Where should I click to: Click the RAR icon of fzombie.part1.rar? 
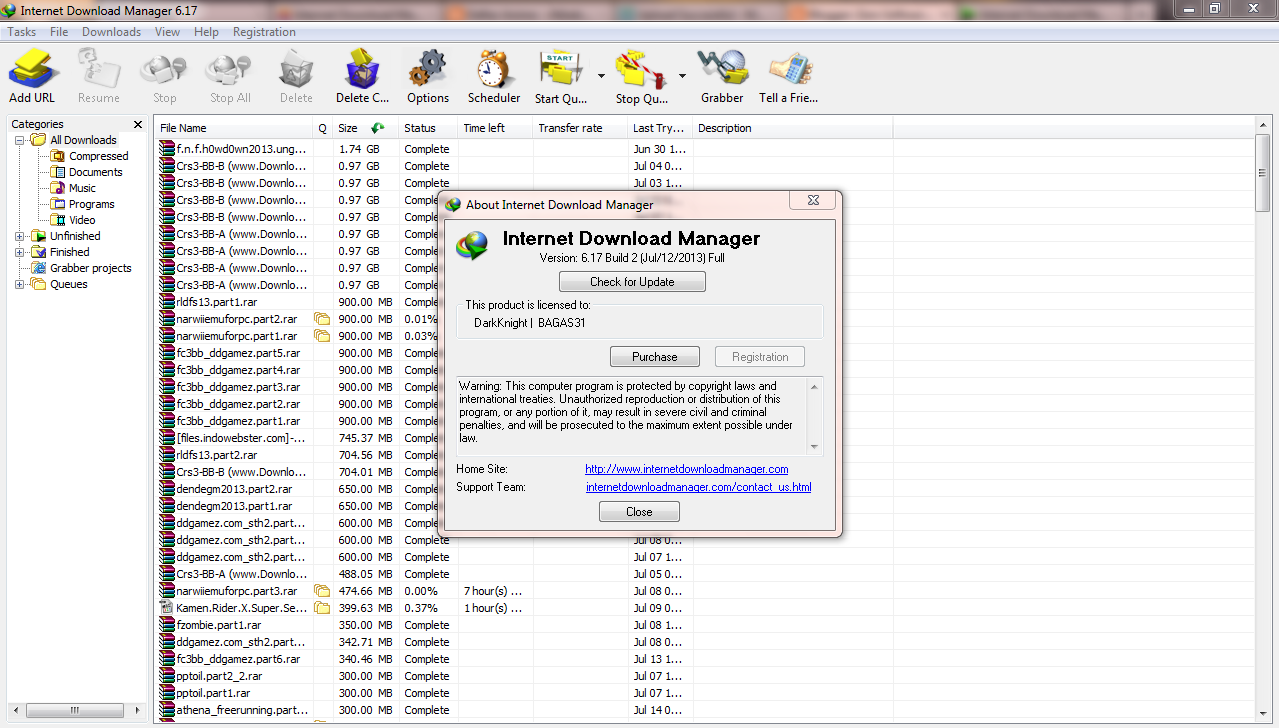click(168, 625)
